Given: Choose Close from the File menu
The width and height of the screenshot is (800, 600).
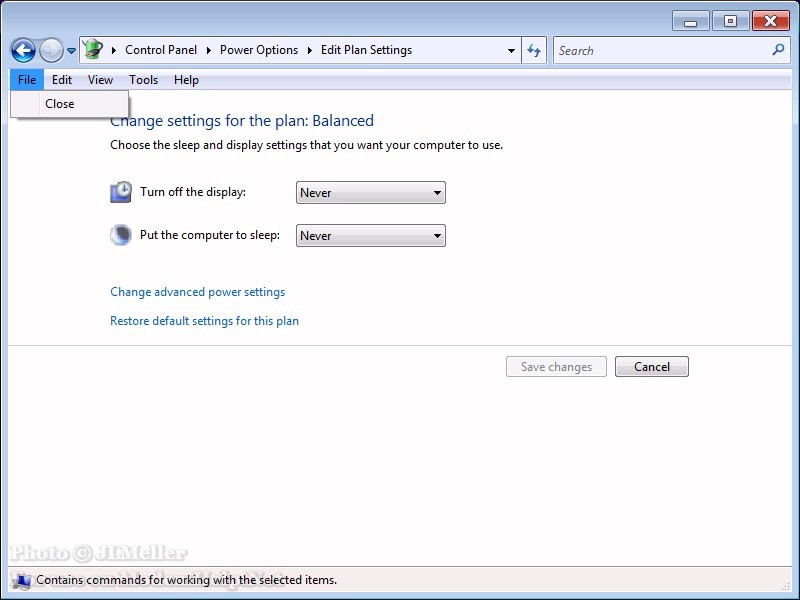Looking at the screenshot, I should (x=70, y=104).
